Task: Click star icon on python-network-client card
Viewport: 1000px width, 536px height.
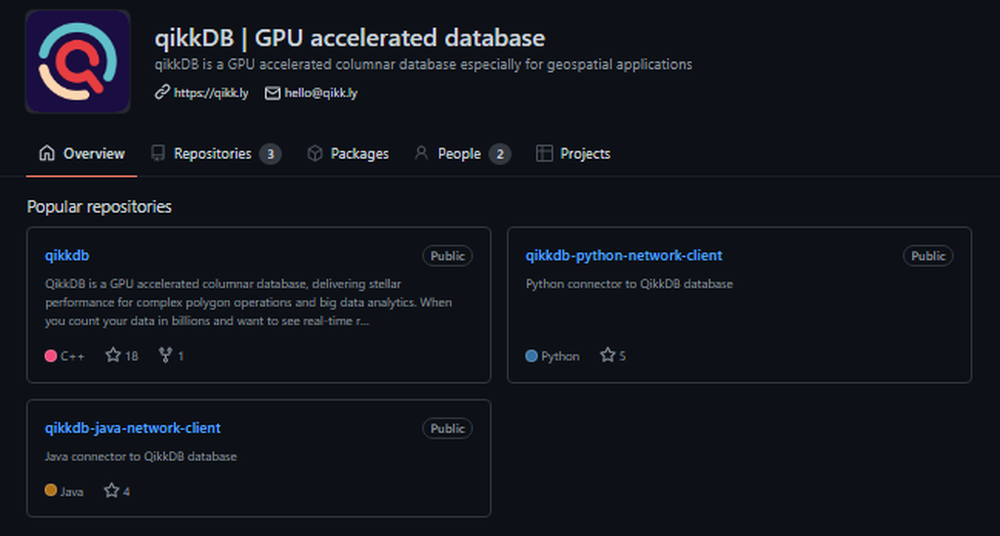Action: (608, 355)
